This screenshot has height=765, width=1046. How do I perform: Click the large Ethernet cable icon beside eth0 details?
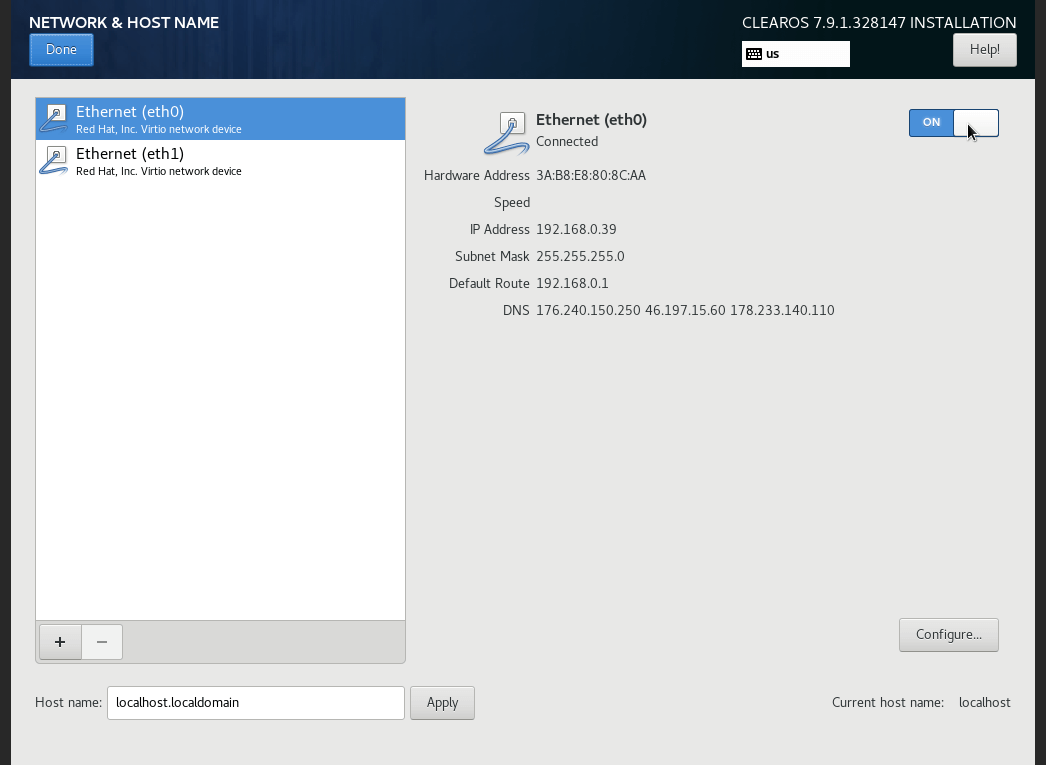point(505,132)
